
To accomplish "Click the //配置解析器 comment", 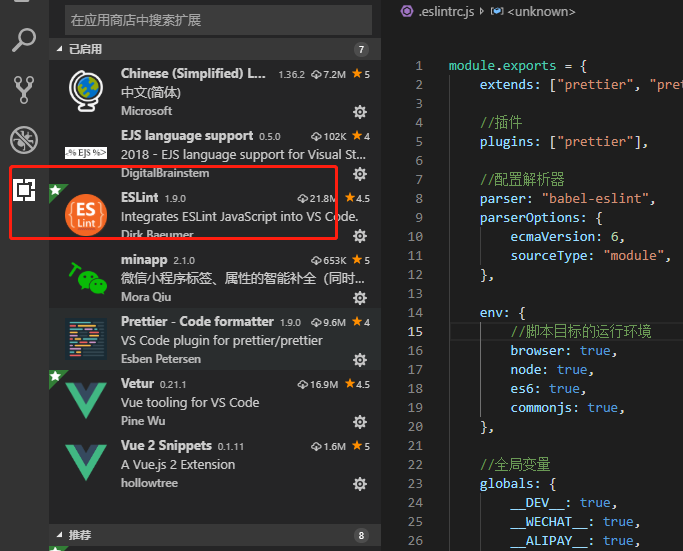I will coord(522,179).
